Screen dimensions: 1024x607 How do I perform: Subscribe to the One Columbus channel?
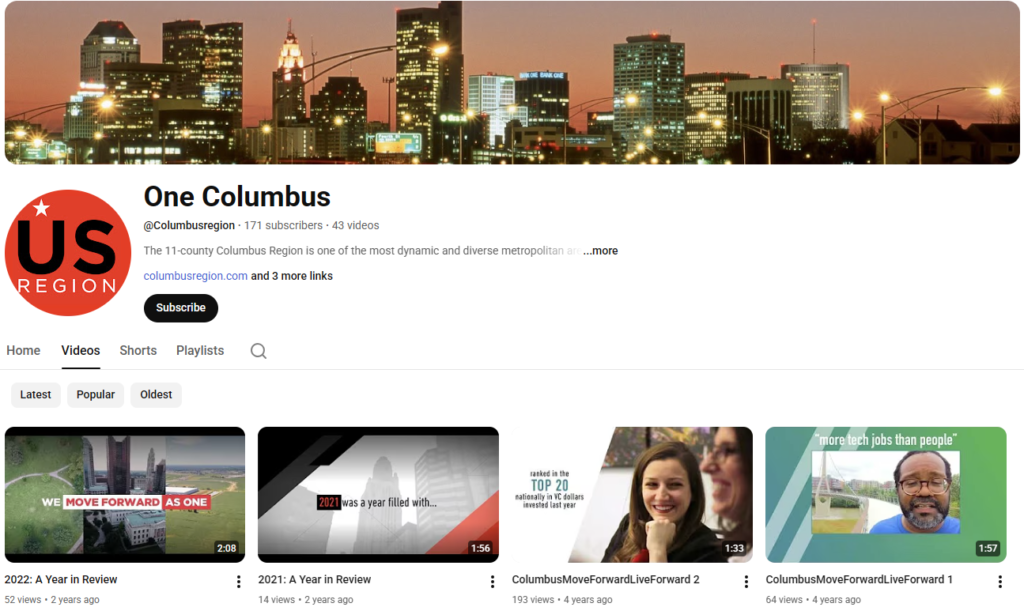pos(181,308)
